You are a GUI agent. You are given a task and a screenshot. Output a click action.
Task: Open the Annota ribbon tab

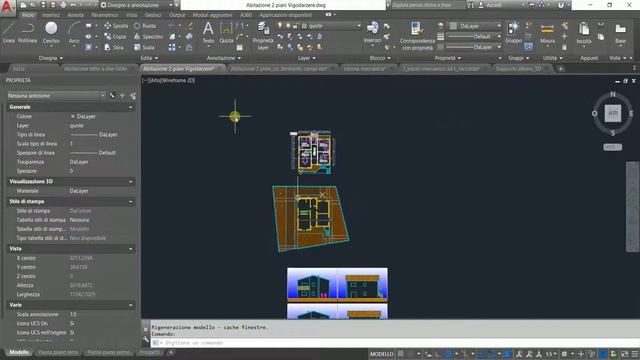click(76, 15)
